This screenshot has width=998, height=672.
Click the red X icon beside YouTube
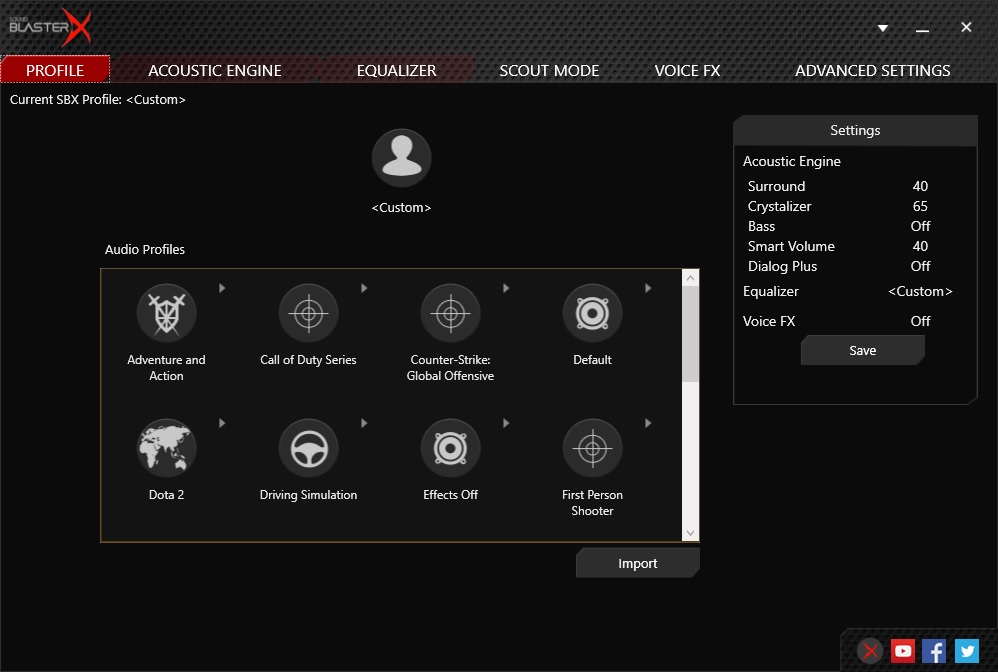(x=870, y=651)
